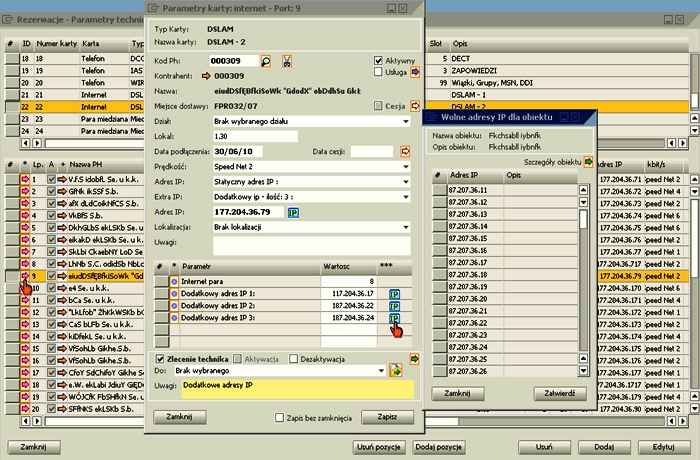Follow orange arrow next to Kontrahent 000309
Image resolution: width=700 pixels, height=460 pixels.
point(206,76)
